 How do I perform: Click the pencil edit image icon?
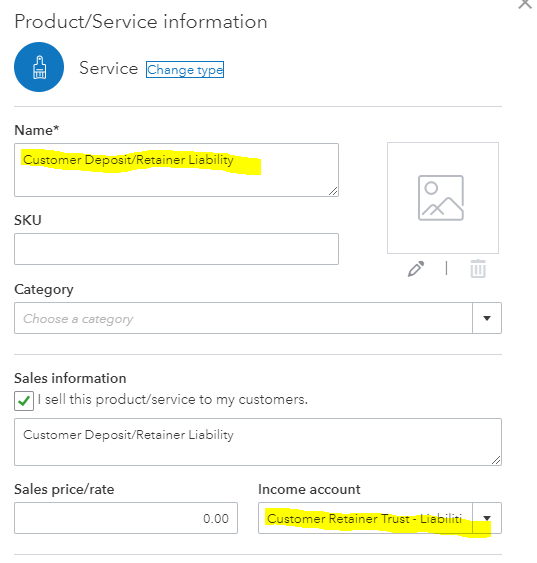coord(416,269)
